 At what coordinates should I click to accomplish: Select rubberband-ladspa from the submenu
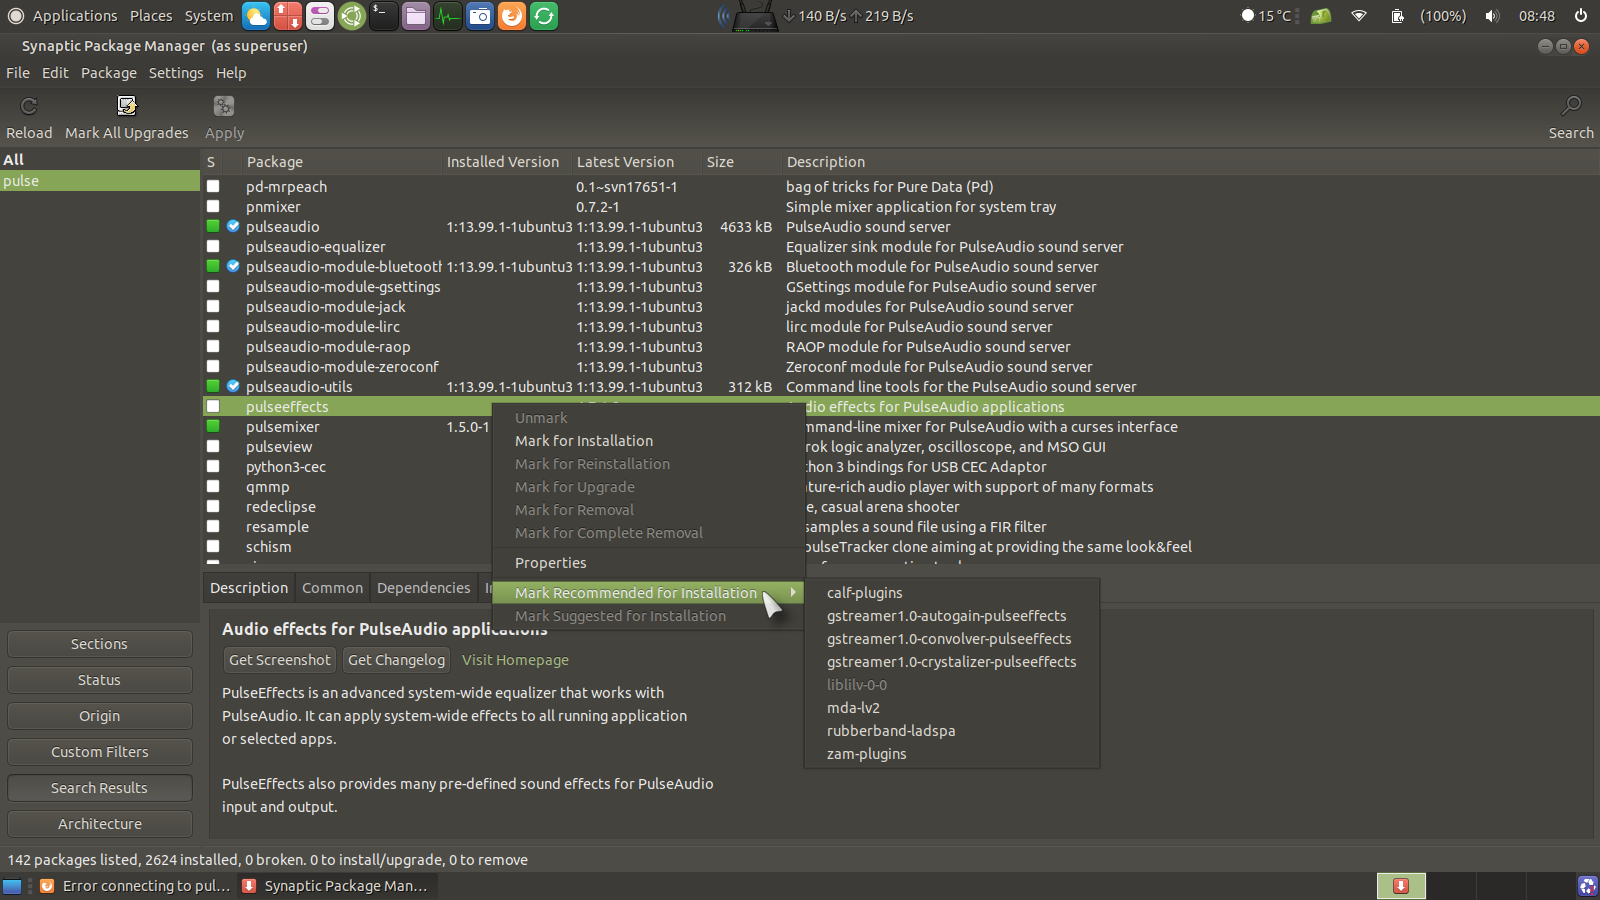pos(952,731)
